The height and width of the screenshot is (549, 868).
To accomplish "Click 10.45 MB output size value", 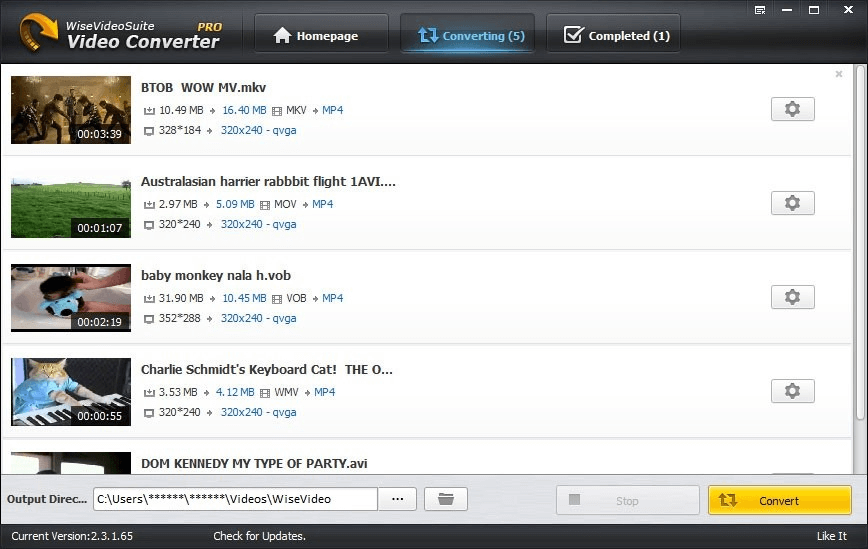I will [244, 298].
